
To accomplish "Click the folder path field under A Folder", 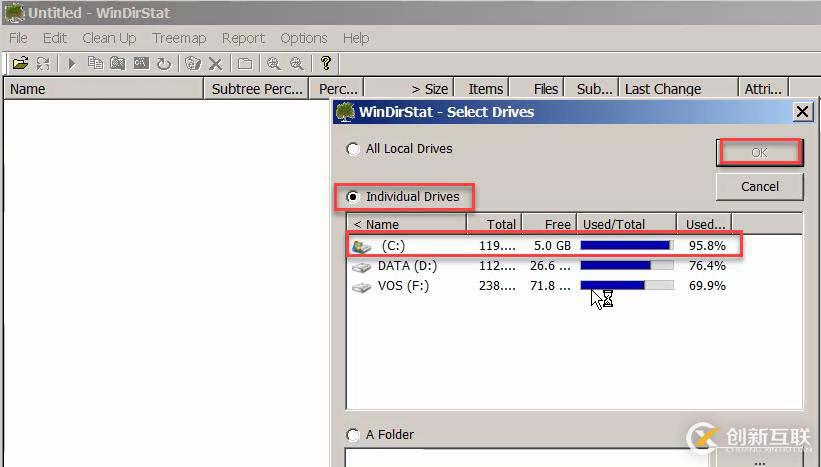I will pos(529,458).
